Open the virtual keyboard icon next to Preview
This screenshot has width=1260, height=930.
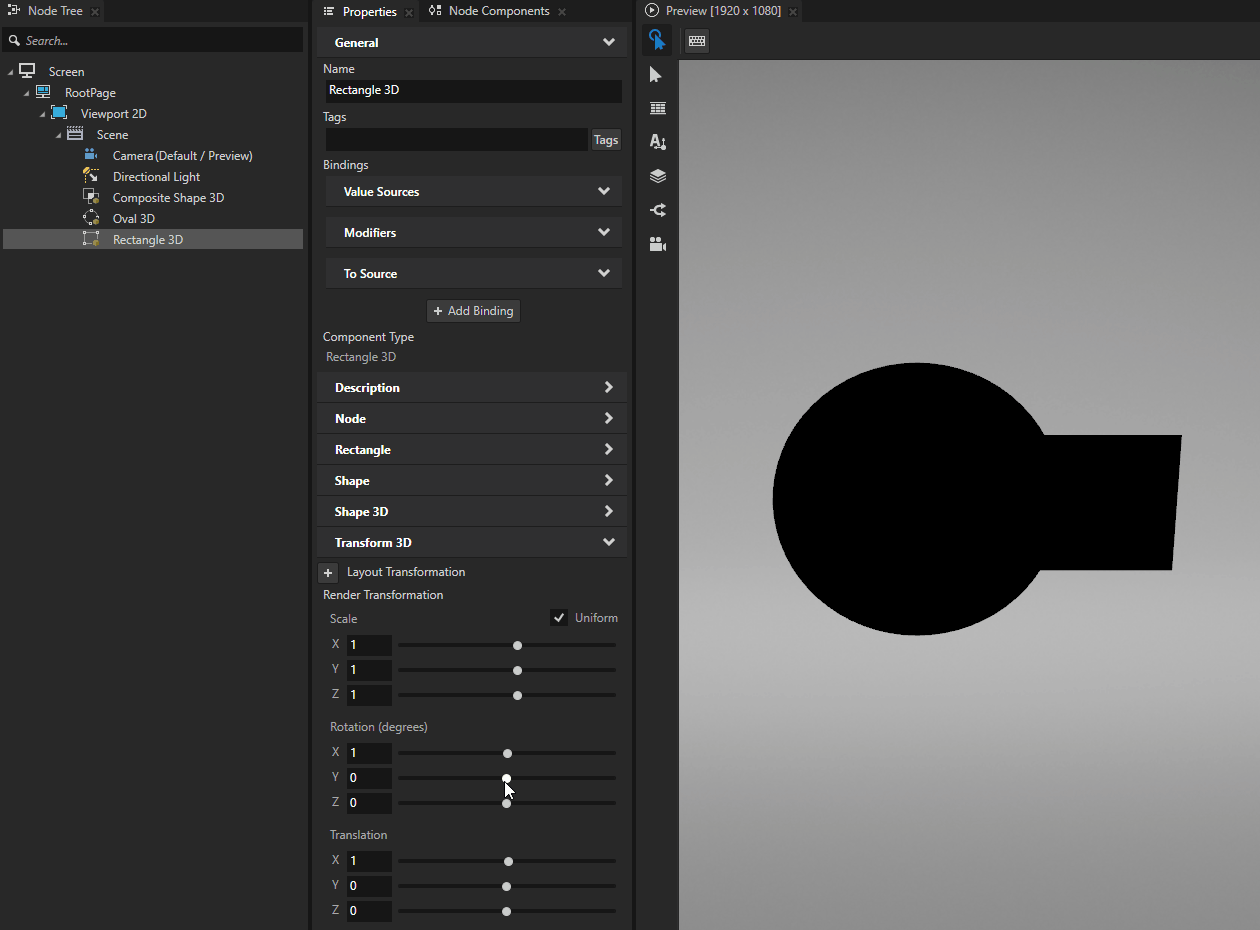click(695, 40)
